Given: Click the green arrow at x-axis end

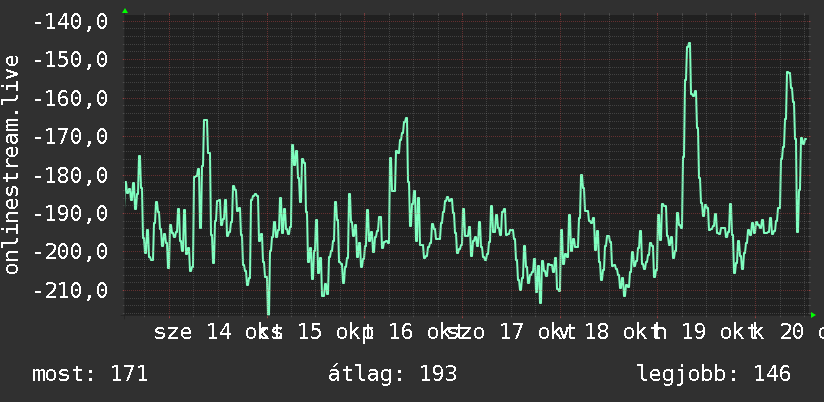Looking at the screenshot, I should point(813,315).
